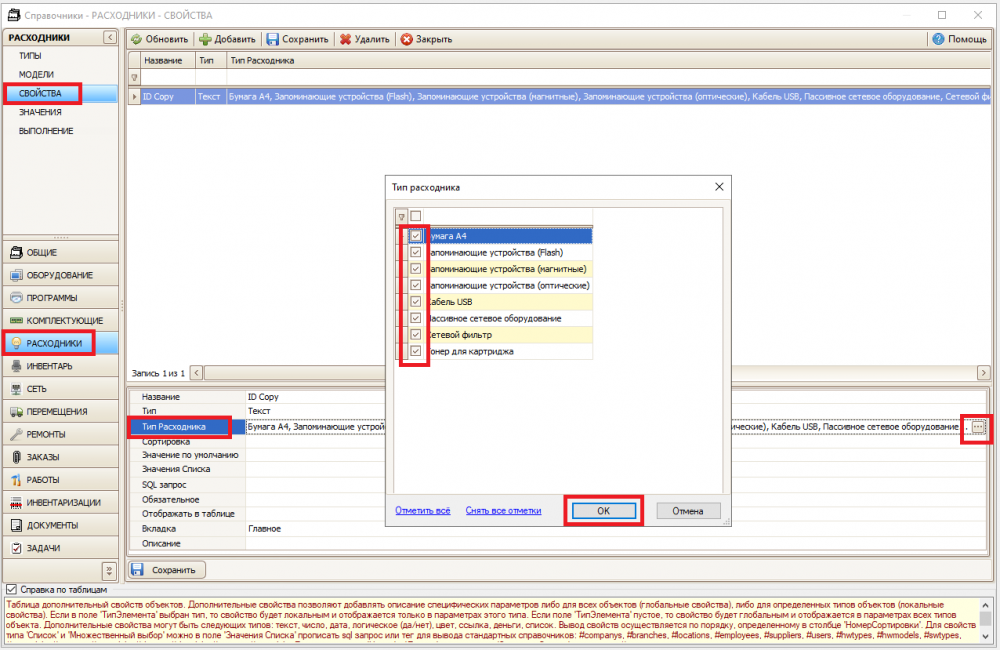The image size is (1000, 650).
Task: Open the ОБЩИЕ section icon
Action: coord(17,253)
